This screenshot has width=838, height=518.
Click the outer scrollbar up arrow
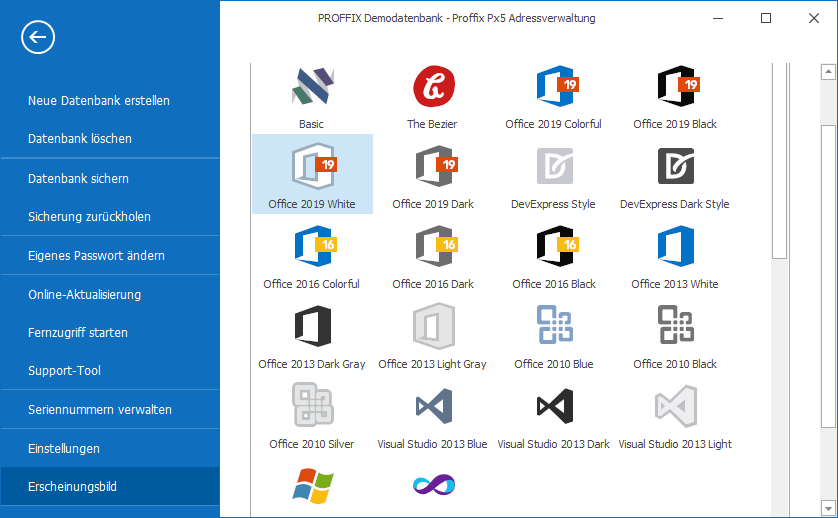[x=828, y=71]
